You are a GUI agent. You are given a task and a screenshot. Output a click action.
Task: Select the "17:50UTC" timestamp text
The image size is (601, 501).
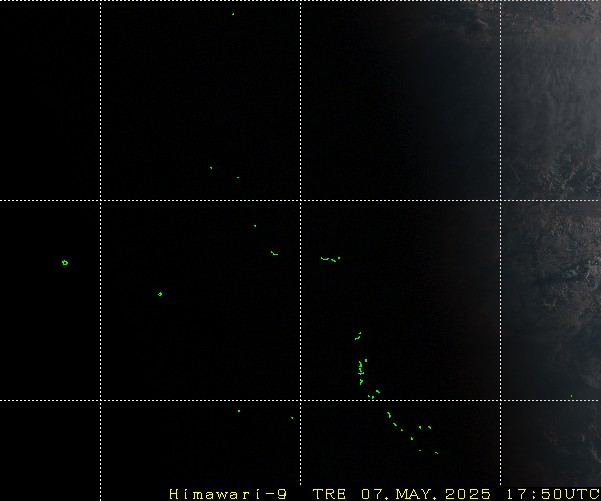pyautogui.click(x=553, y=494)
